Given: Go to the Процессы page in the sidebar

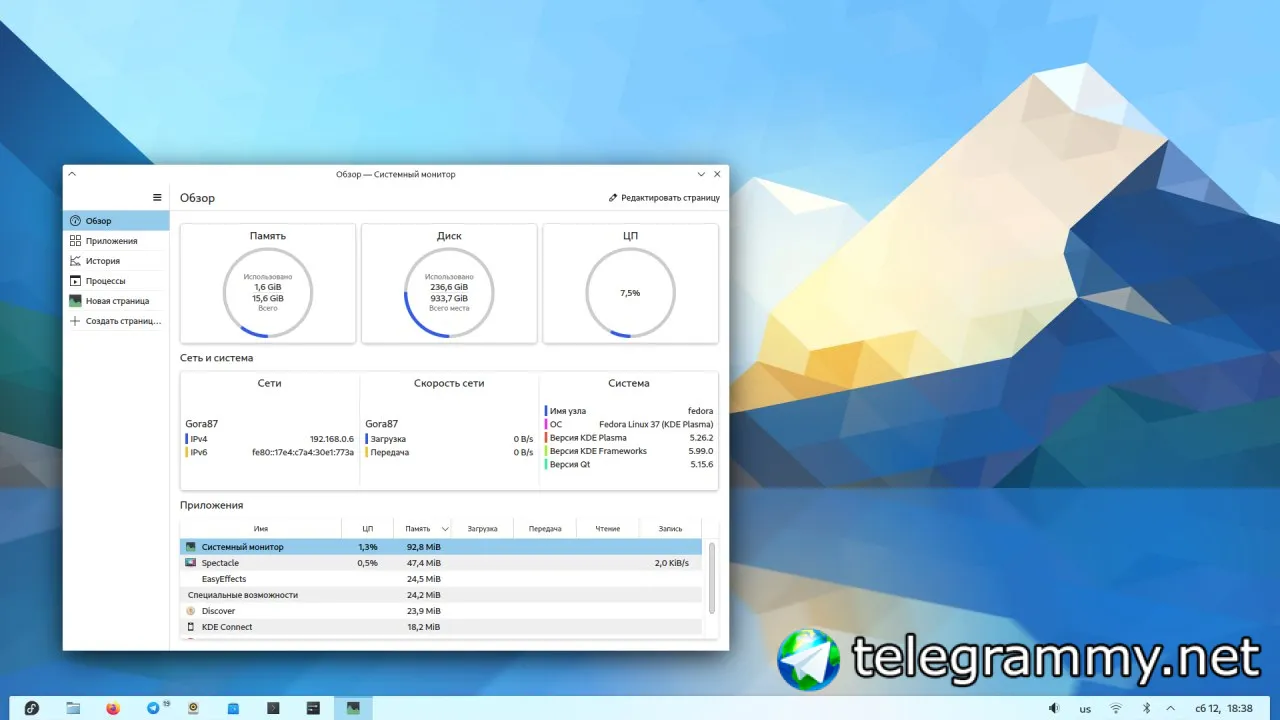Looking at the screenshot, I should click(116, 281).
